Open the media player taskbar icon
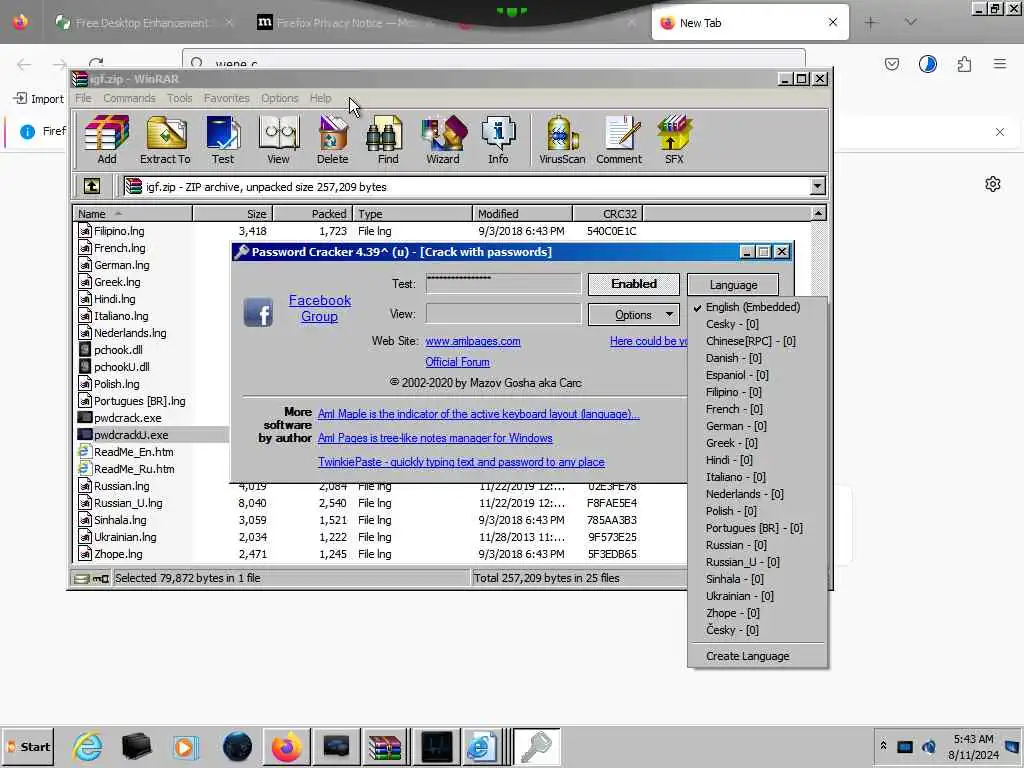 pyautogui.click(x=185, y=746)
